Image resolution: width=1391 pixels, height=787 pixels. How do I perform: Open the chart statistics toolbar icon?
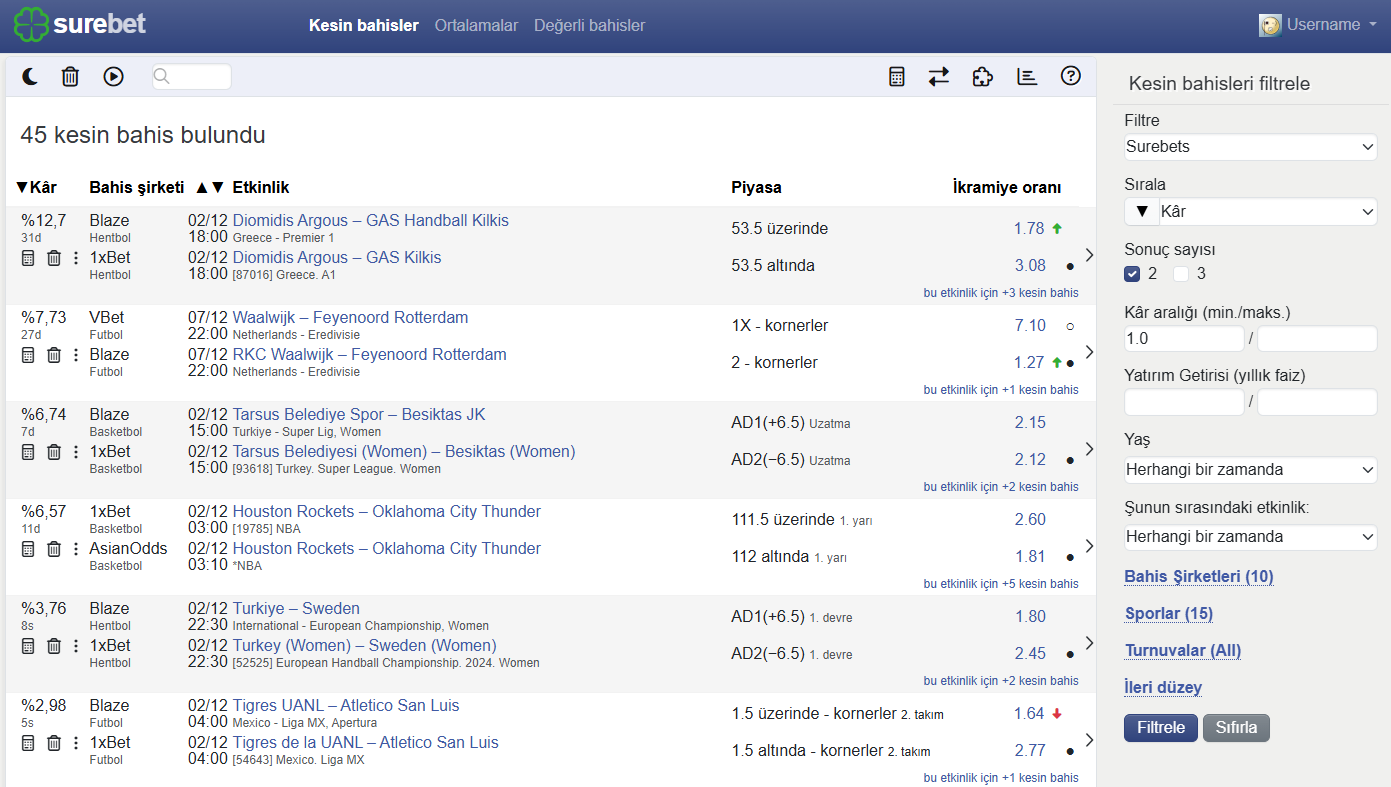1027,76
